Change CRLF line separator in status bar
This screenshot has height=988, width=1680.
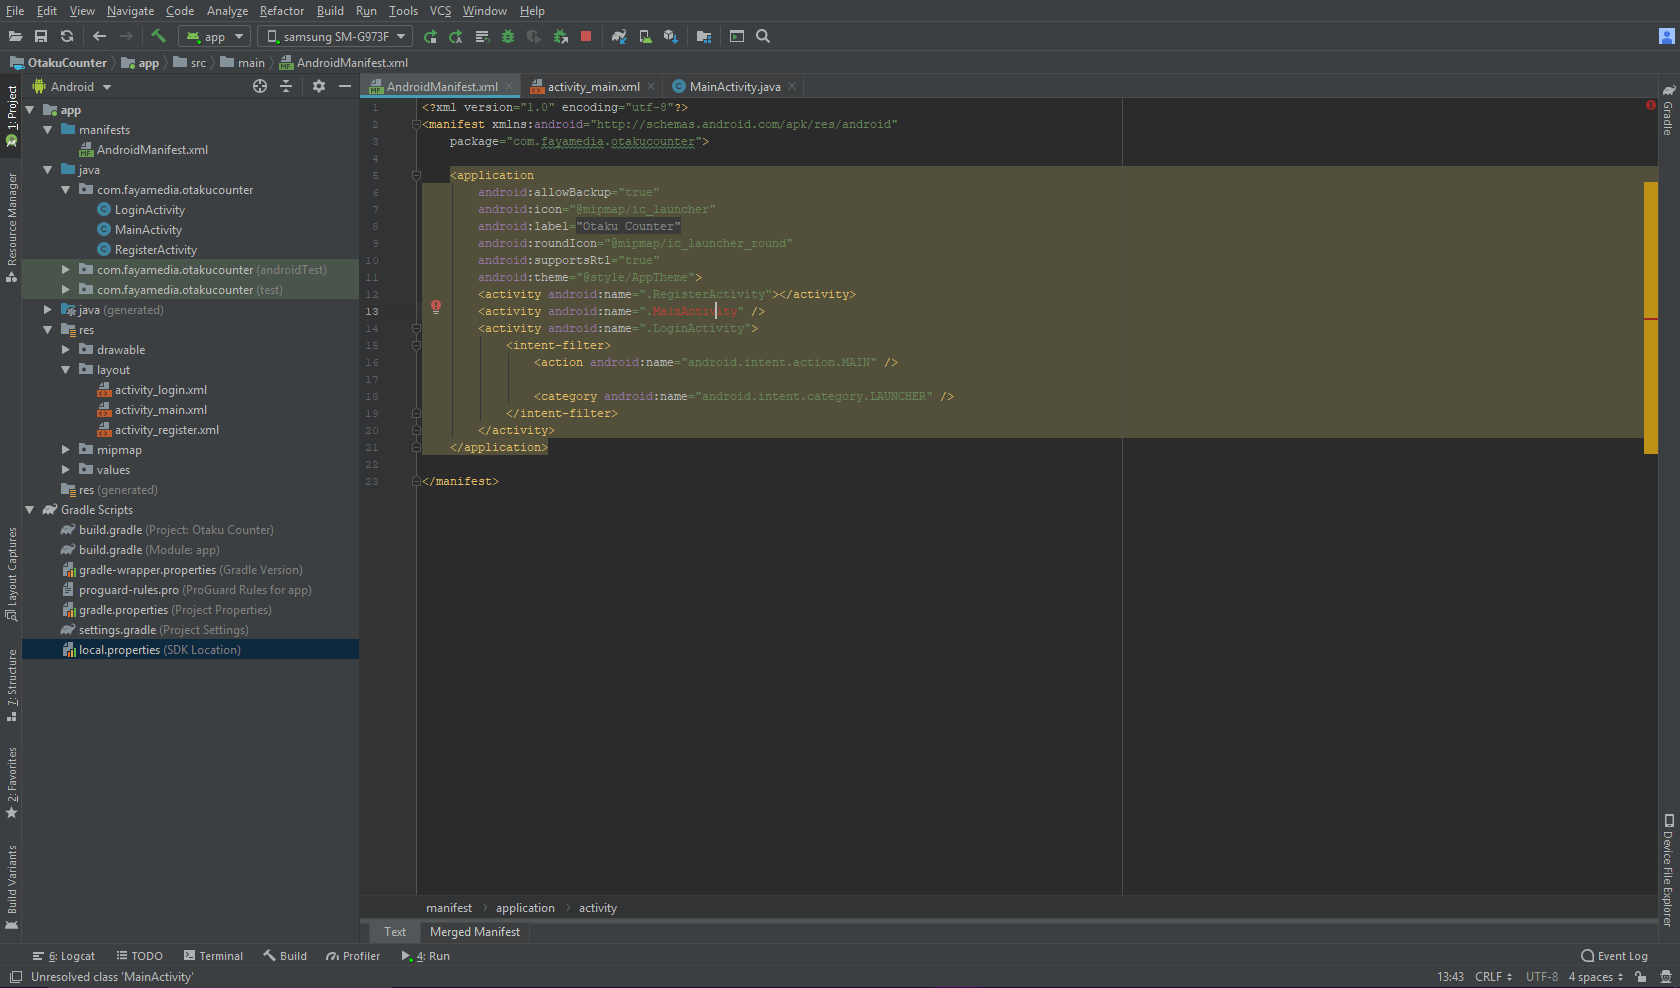pos(1493,977)
